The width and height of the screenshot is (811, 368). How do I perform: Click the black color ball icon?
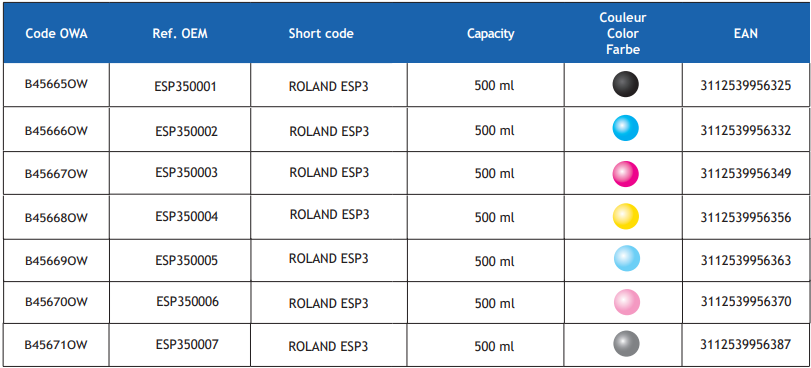[x=625, y=84]
